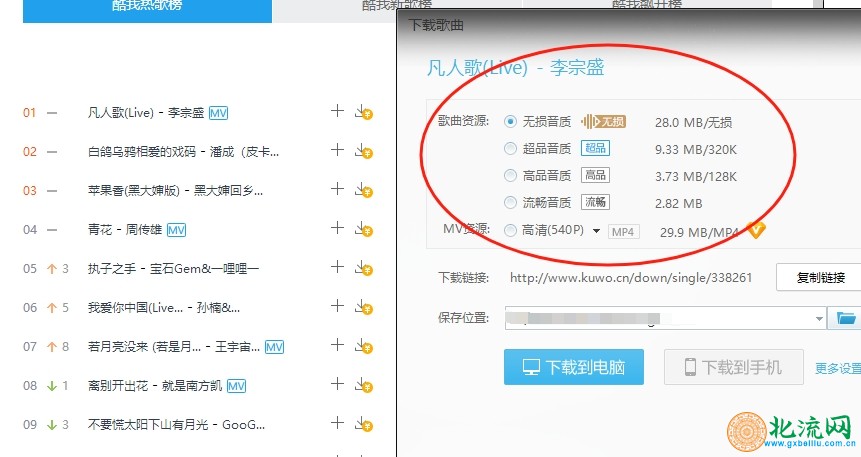
Task: Click the 流畅 quality badge
Action: click(x=595, y=202)
